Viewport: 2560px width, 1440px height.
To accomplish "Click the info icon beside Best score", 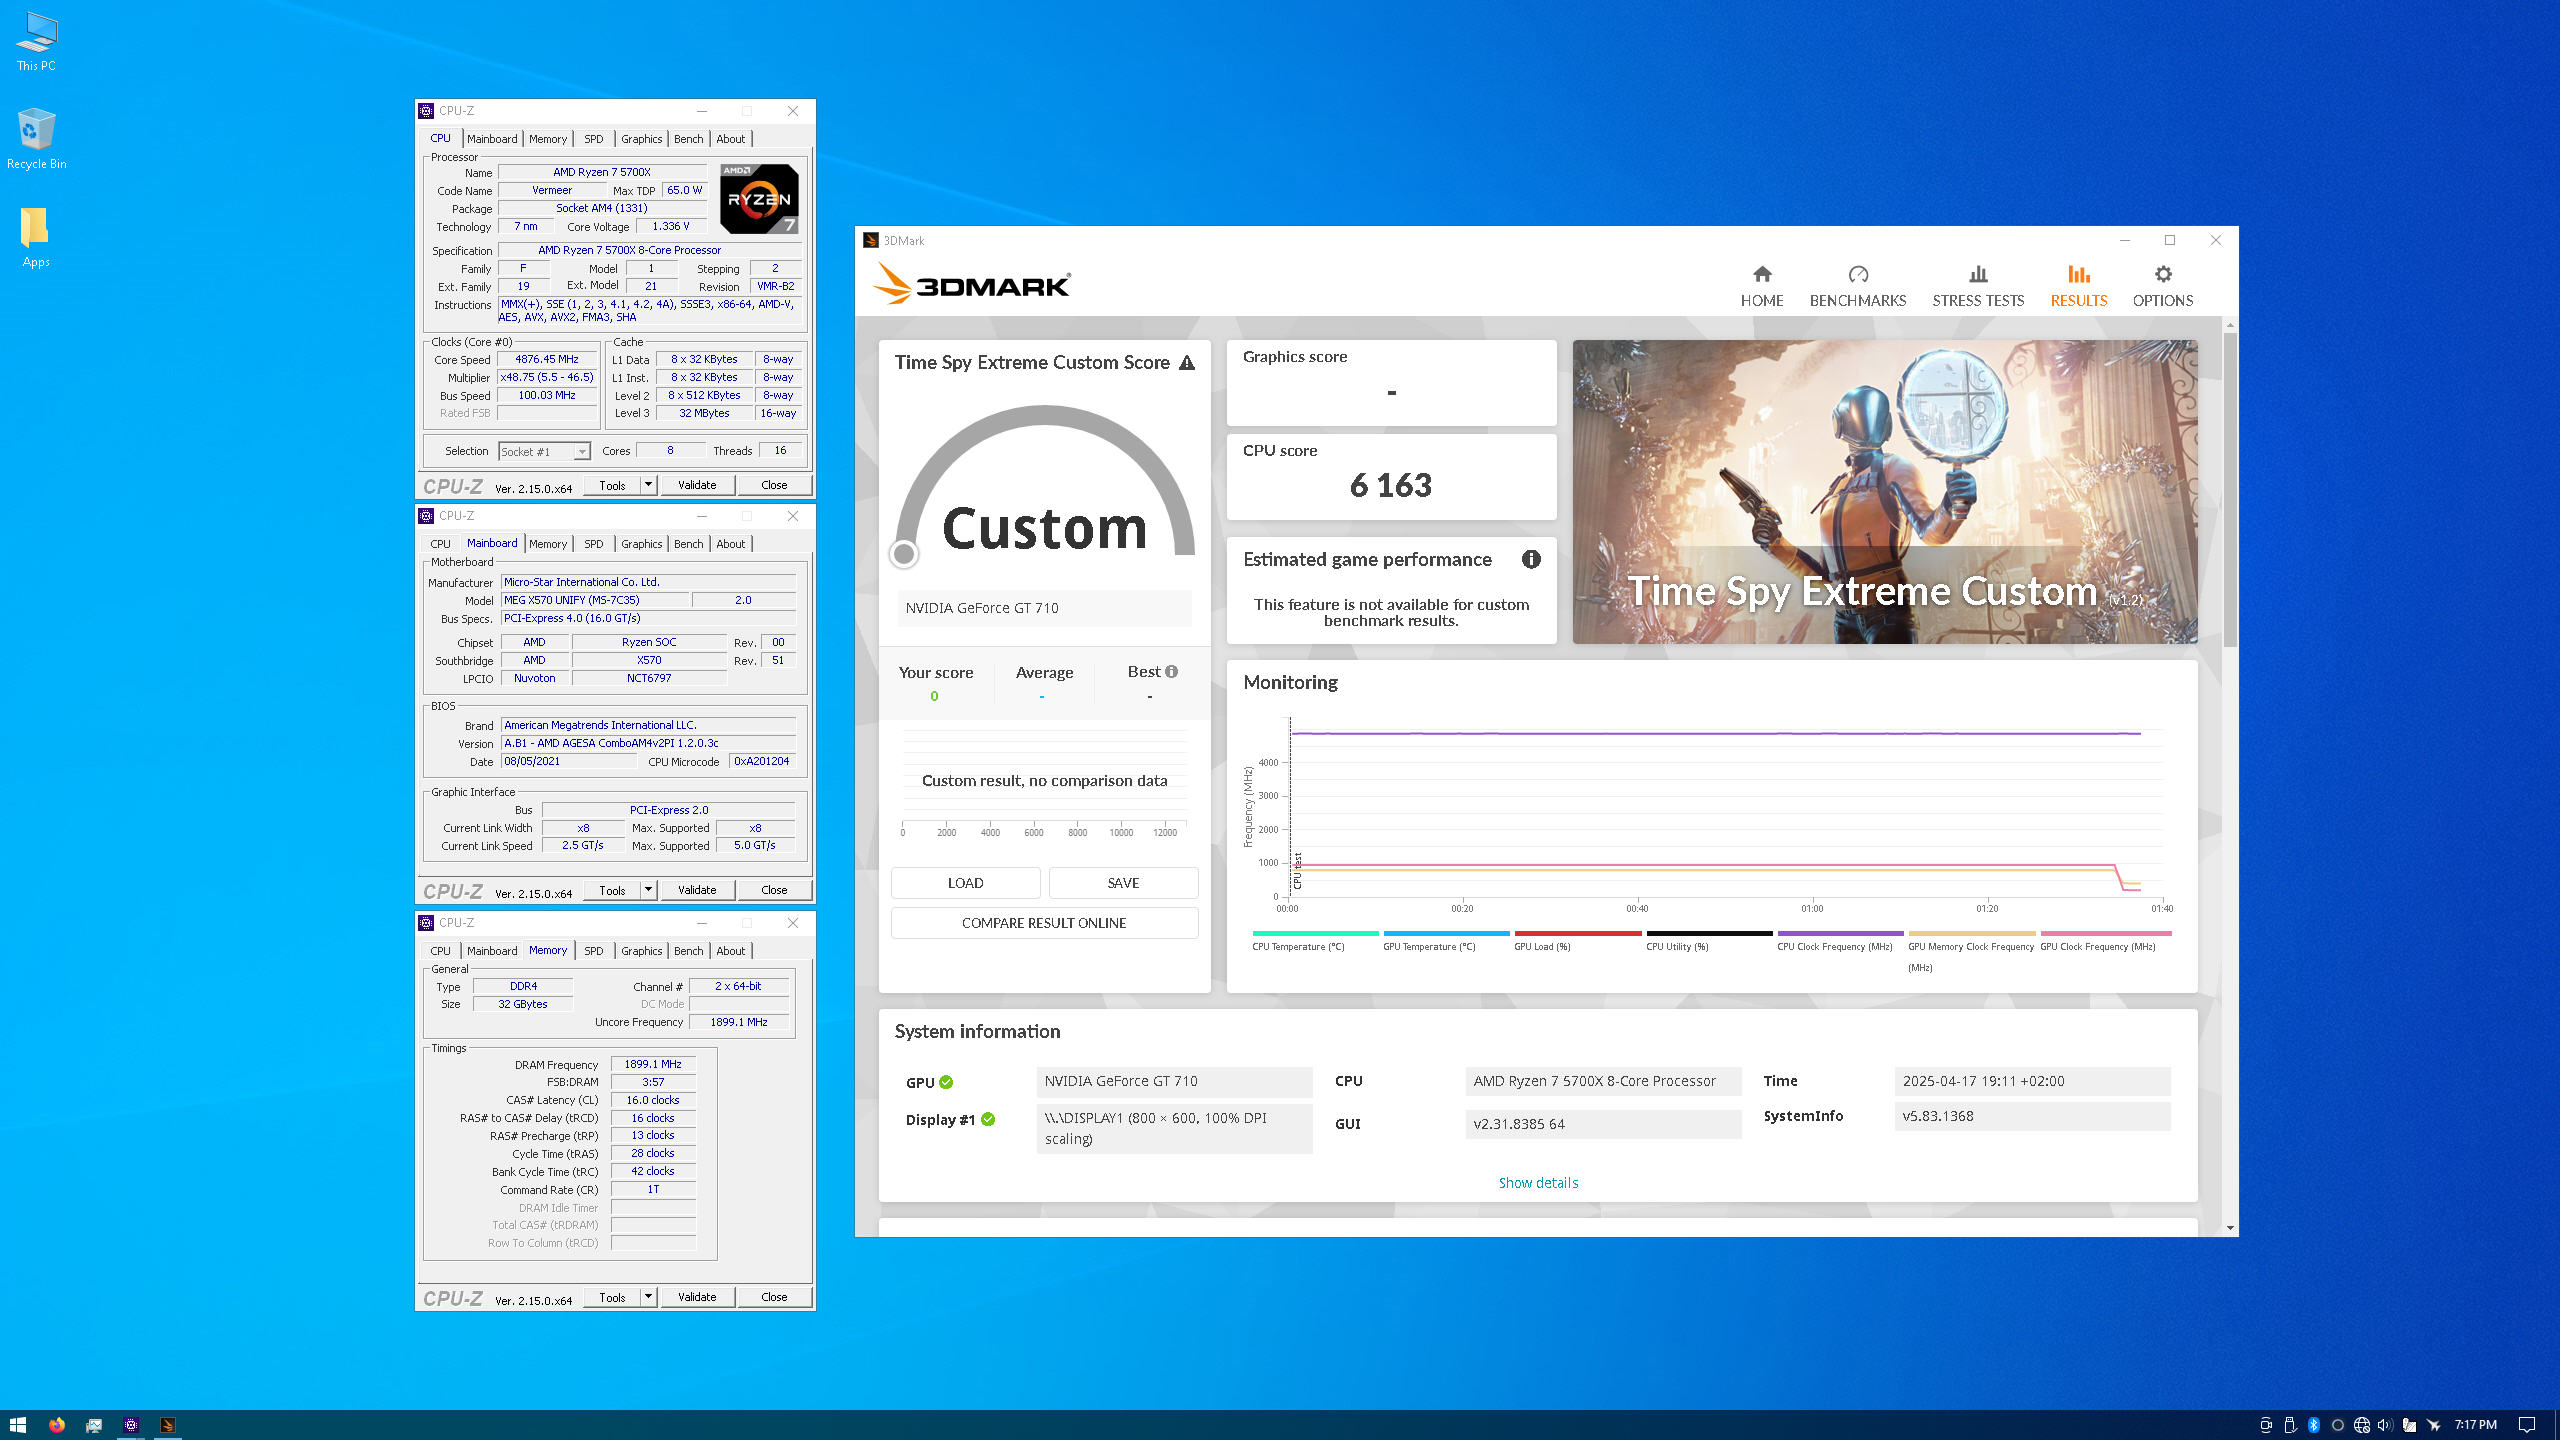I will click(1171, 672).
